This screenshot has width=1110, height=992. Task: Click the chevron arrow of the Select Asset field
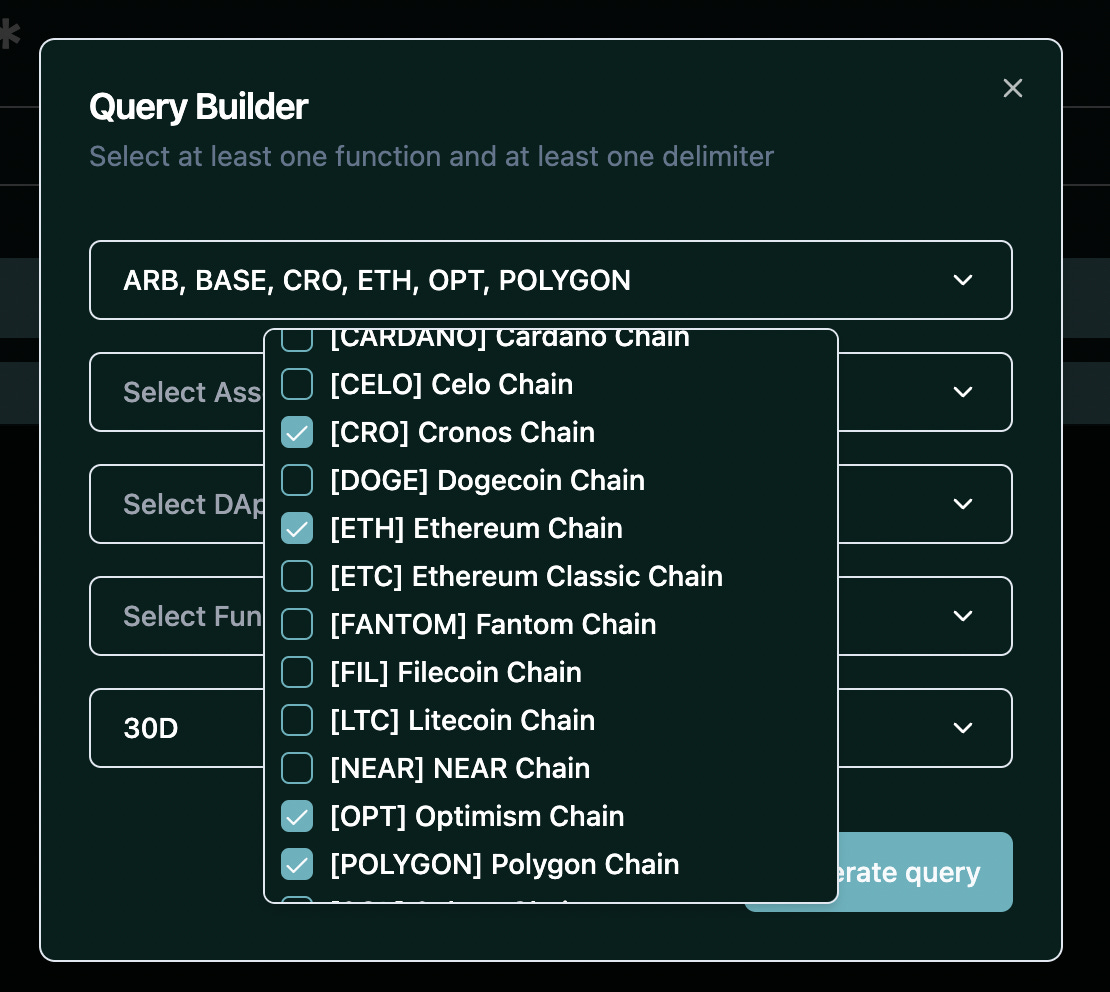click(963, 392)
